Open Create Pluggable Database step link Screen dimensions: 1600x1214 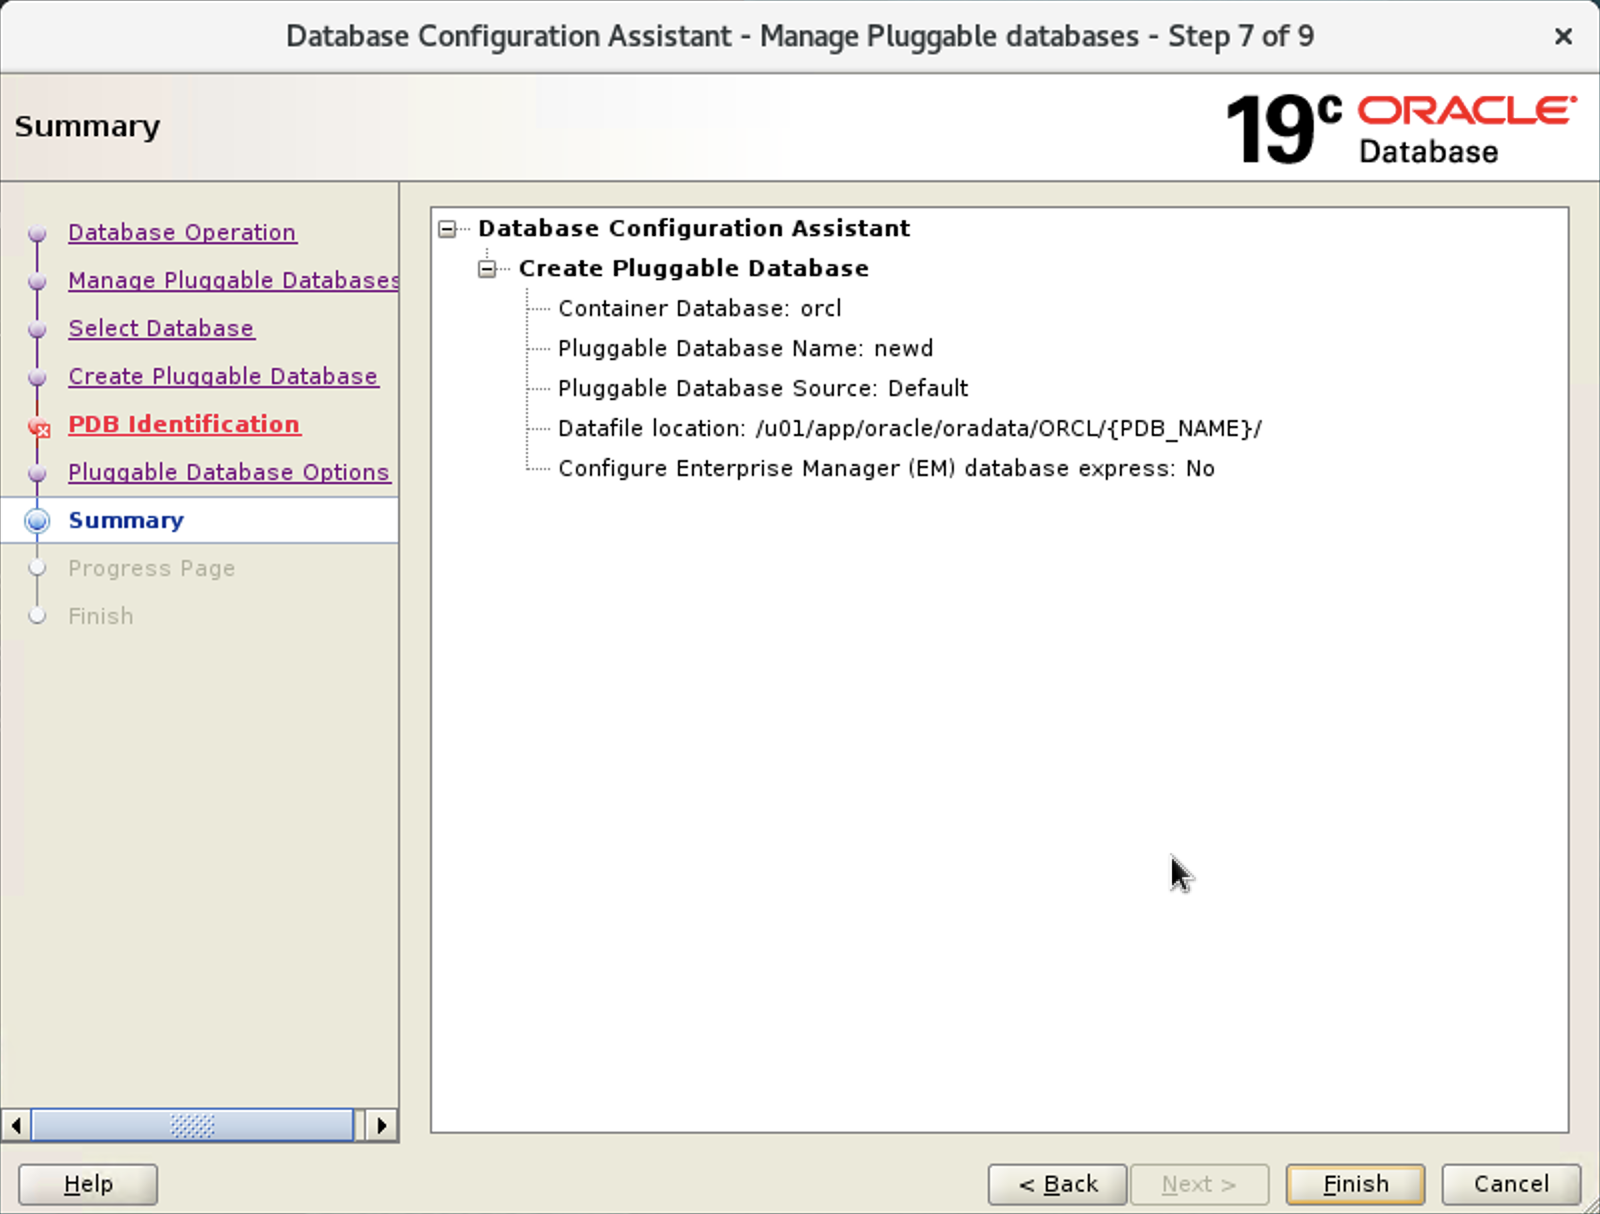223,376
